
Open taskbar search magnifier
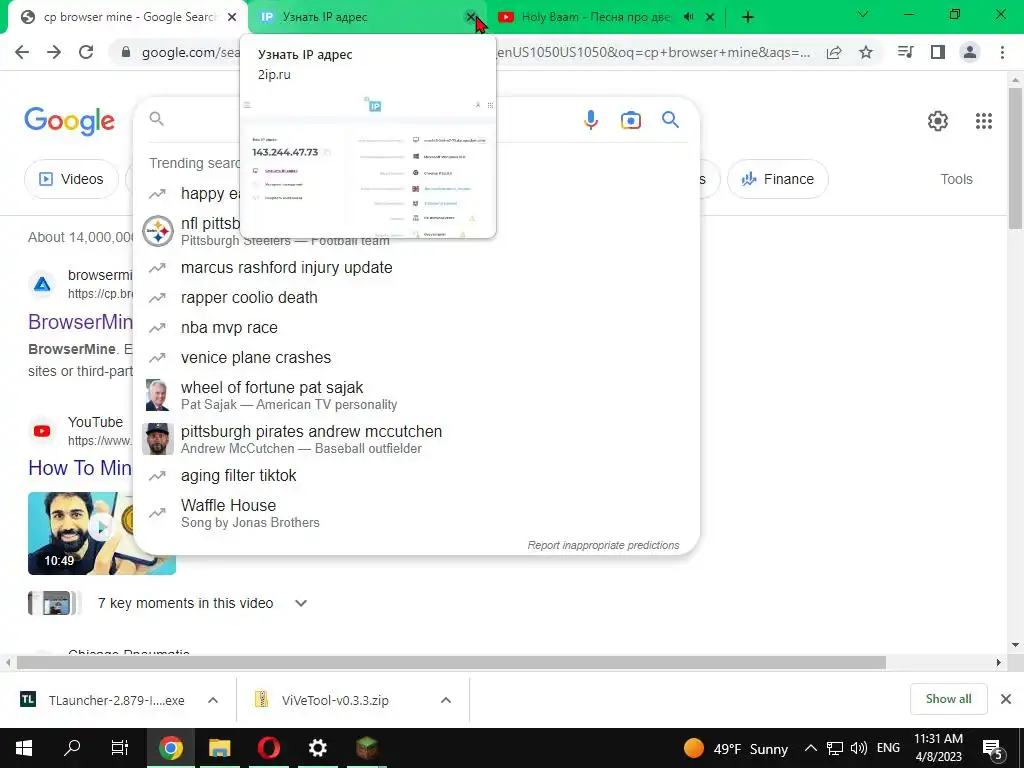click(72, 748)
